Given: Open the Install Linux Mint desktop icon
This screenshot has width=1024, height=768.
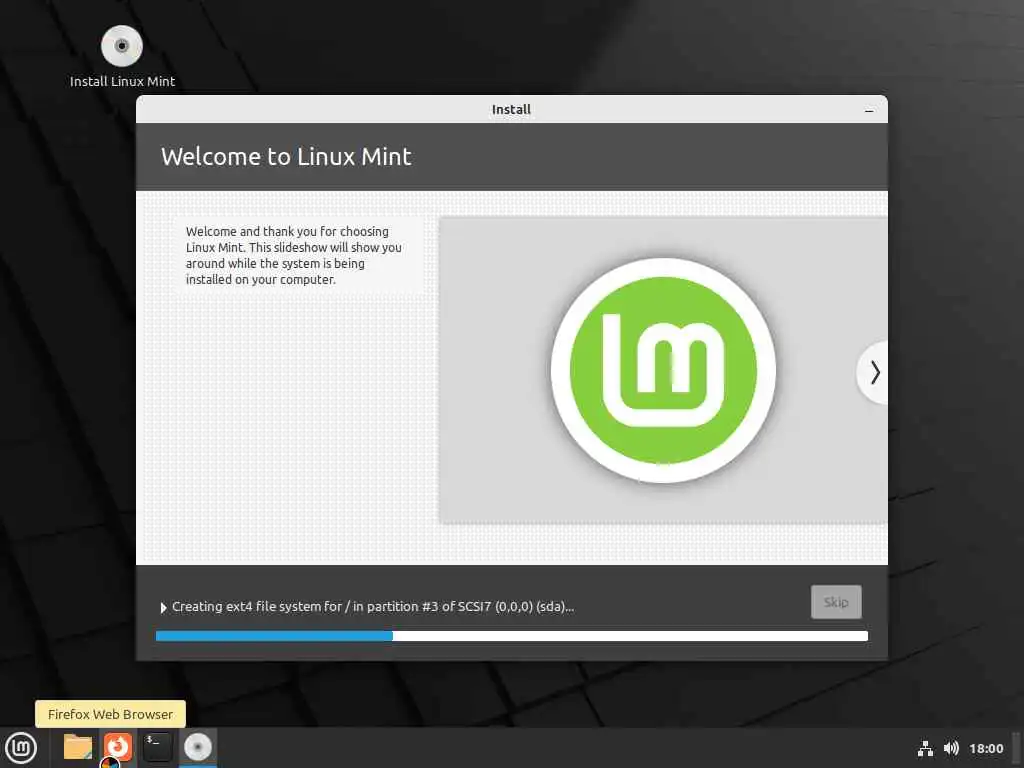Looking at the screenshot, I should point(122,56).
